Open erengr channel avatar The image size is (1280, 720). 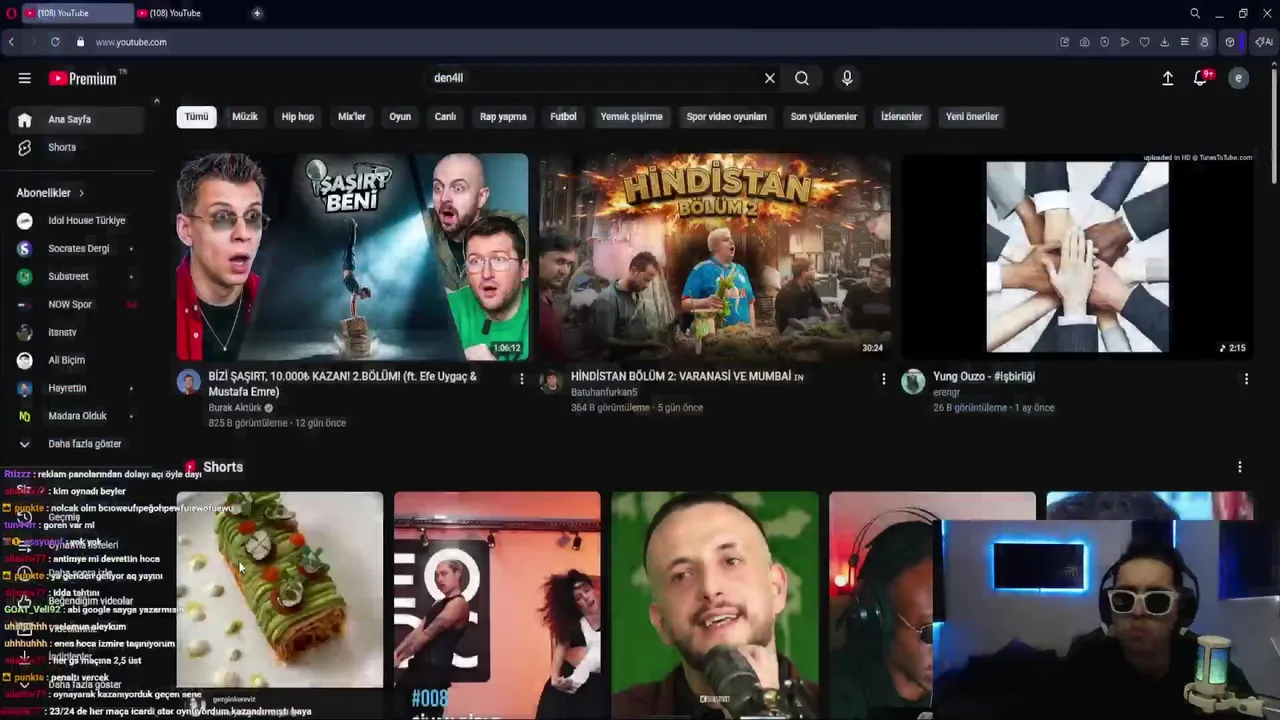click(x=913, y=381)
